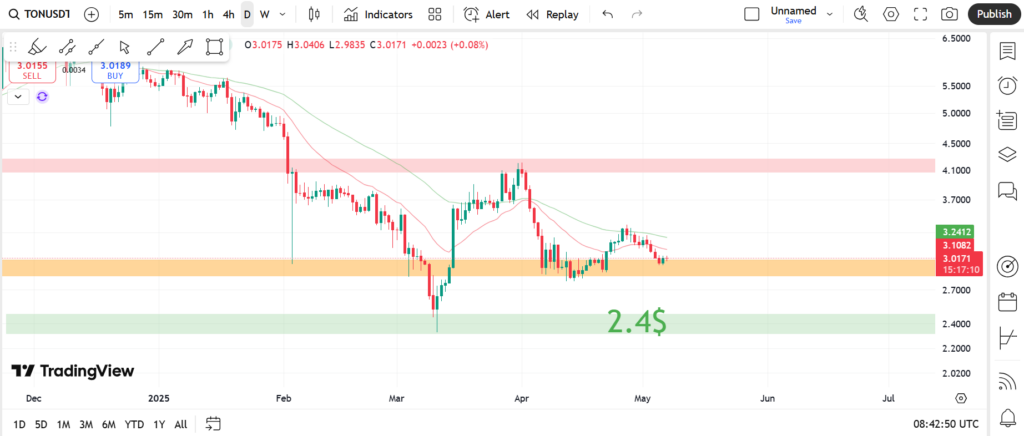1024x436 pixels.
Task: Enter fullscreen mode
Action: click(x=921, y=14)
